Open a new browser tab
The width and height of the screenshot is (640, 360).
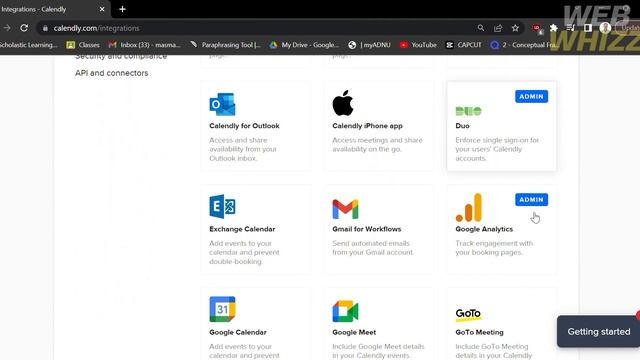tap(122, 9)
